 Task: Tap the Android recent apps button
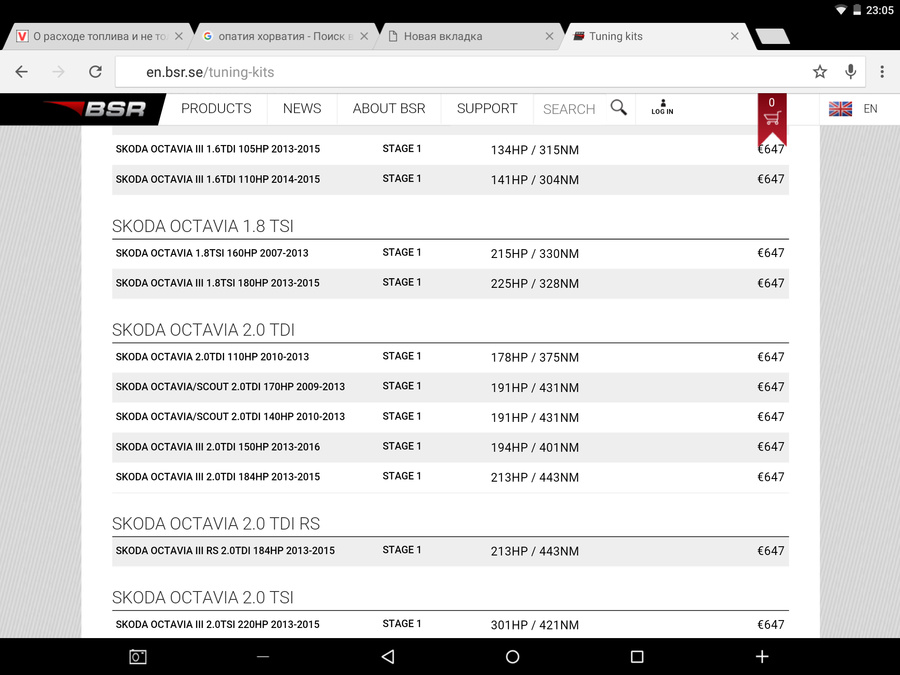(637, 657)
